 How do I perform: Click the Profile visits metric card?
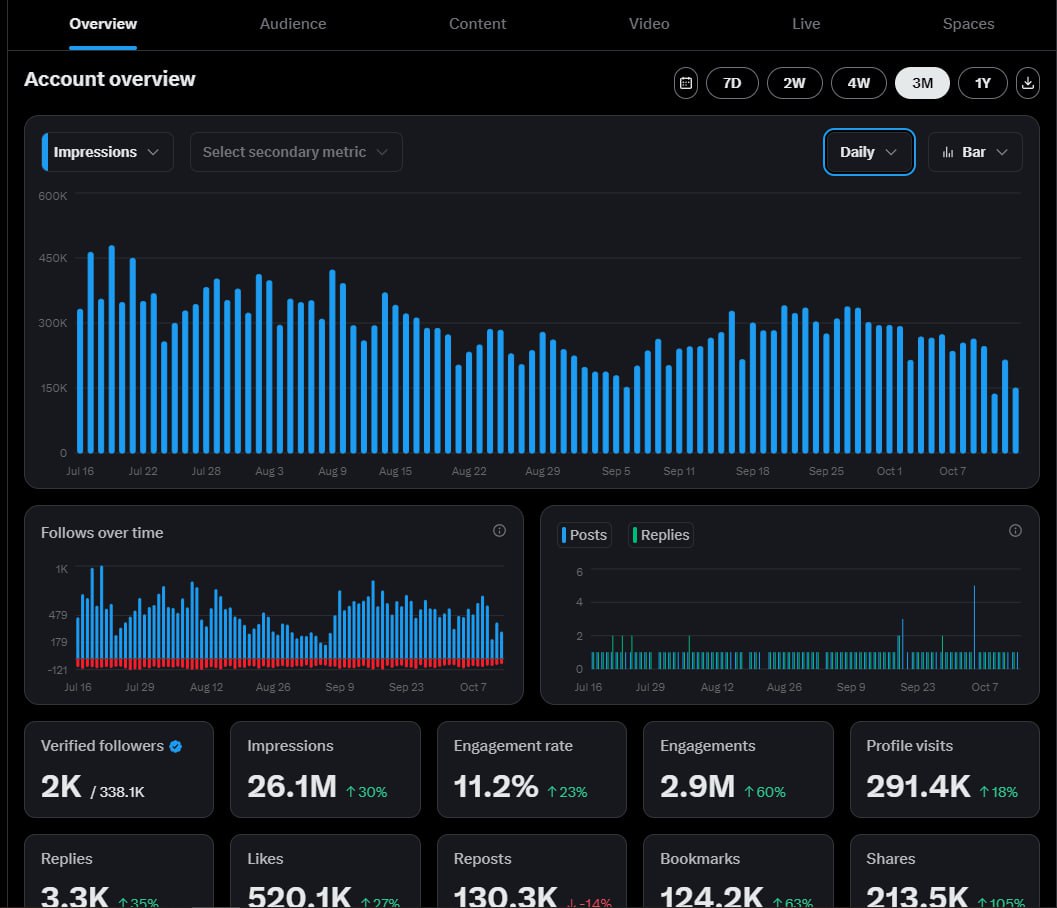944,769
